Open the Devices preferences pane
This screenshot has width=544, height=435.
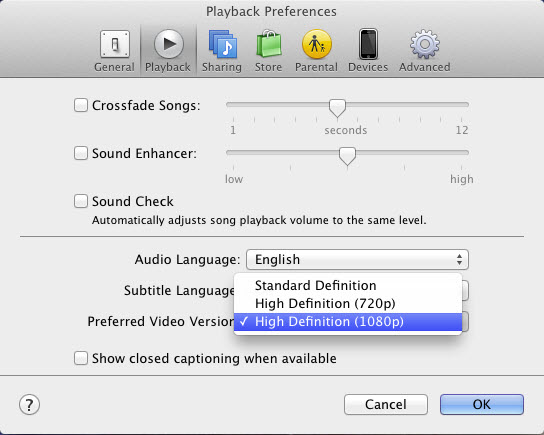368,51
